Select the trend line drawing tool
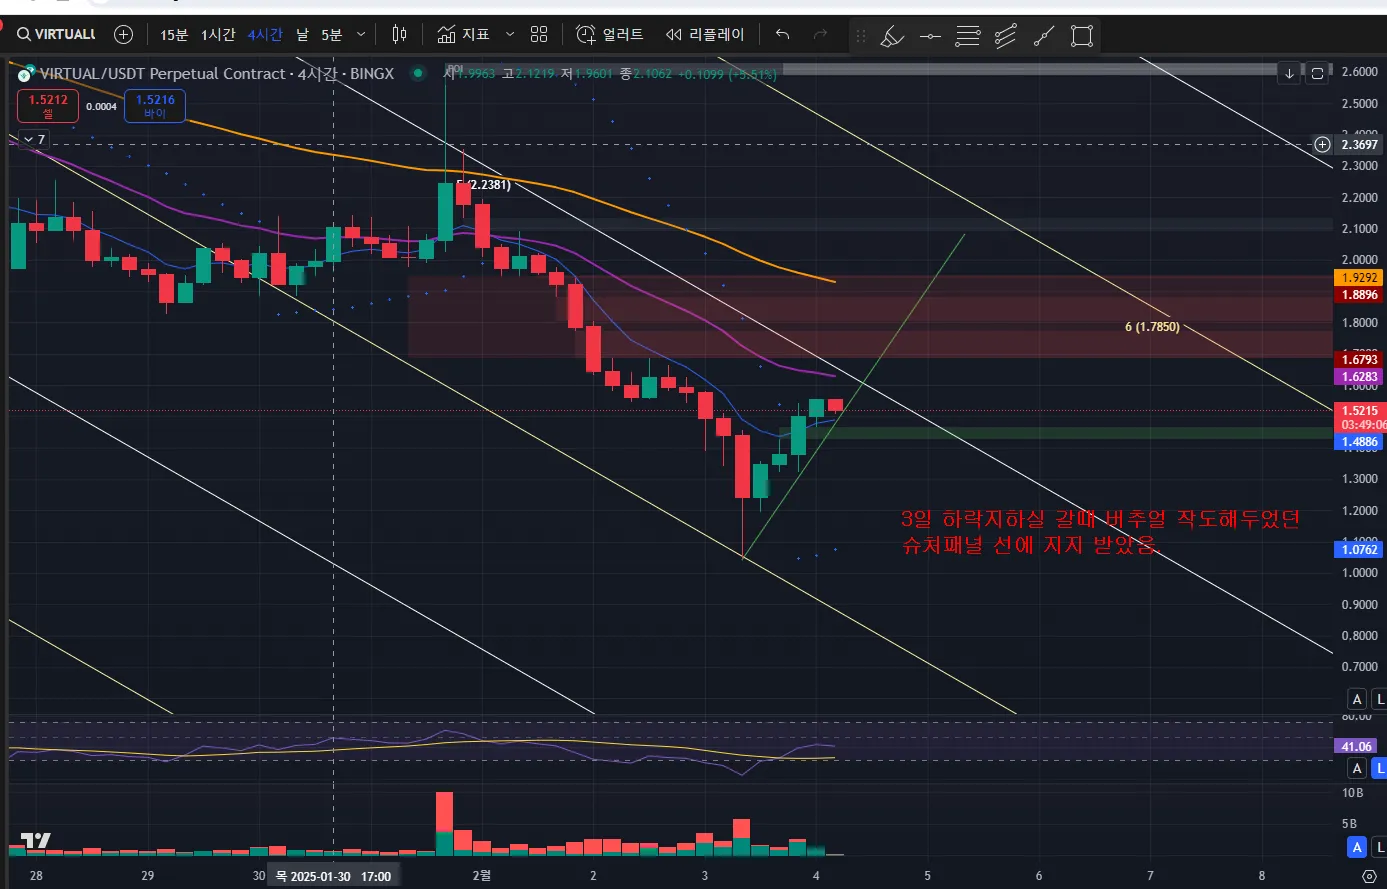 (1044, 37)
